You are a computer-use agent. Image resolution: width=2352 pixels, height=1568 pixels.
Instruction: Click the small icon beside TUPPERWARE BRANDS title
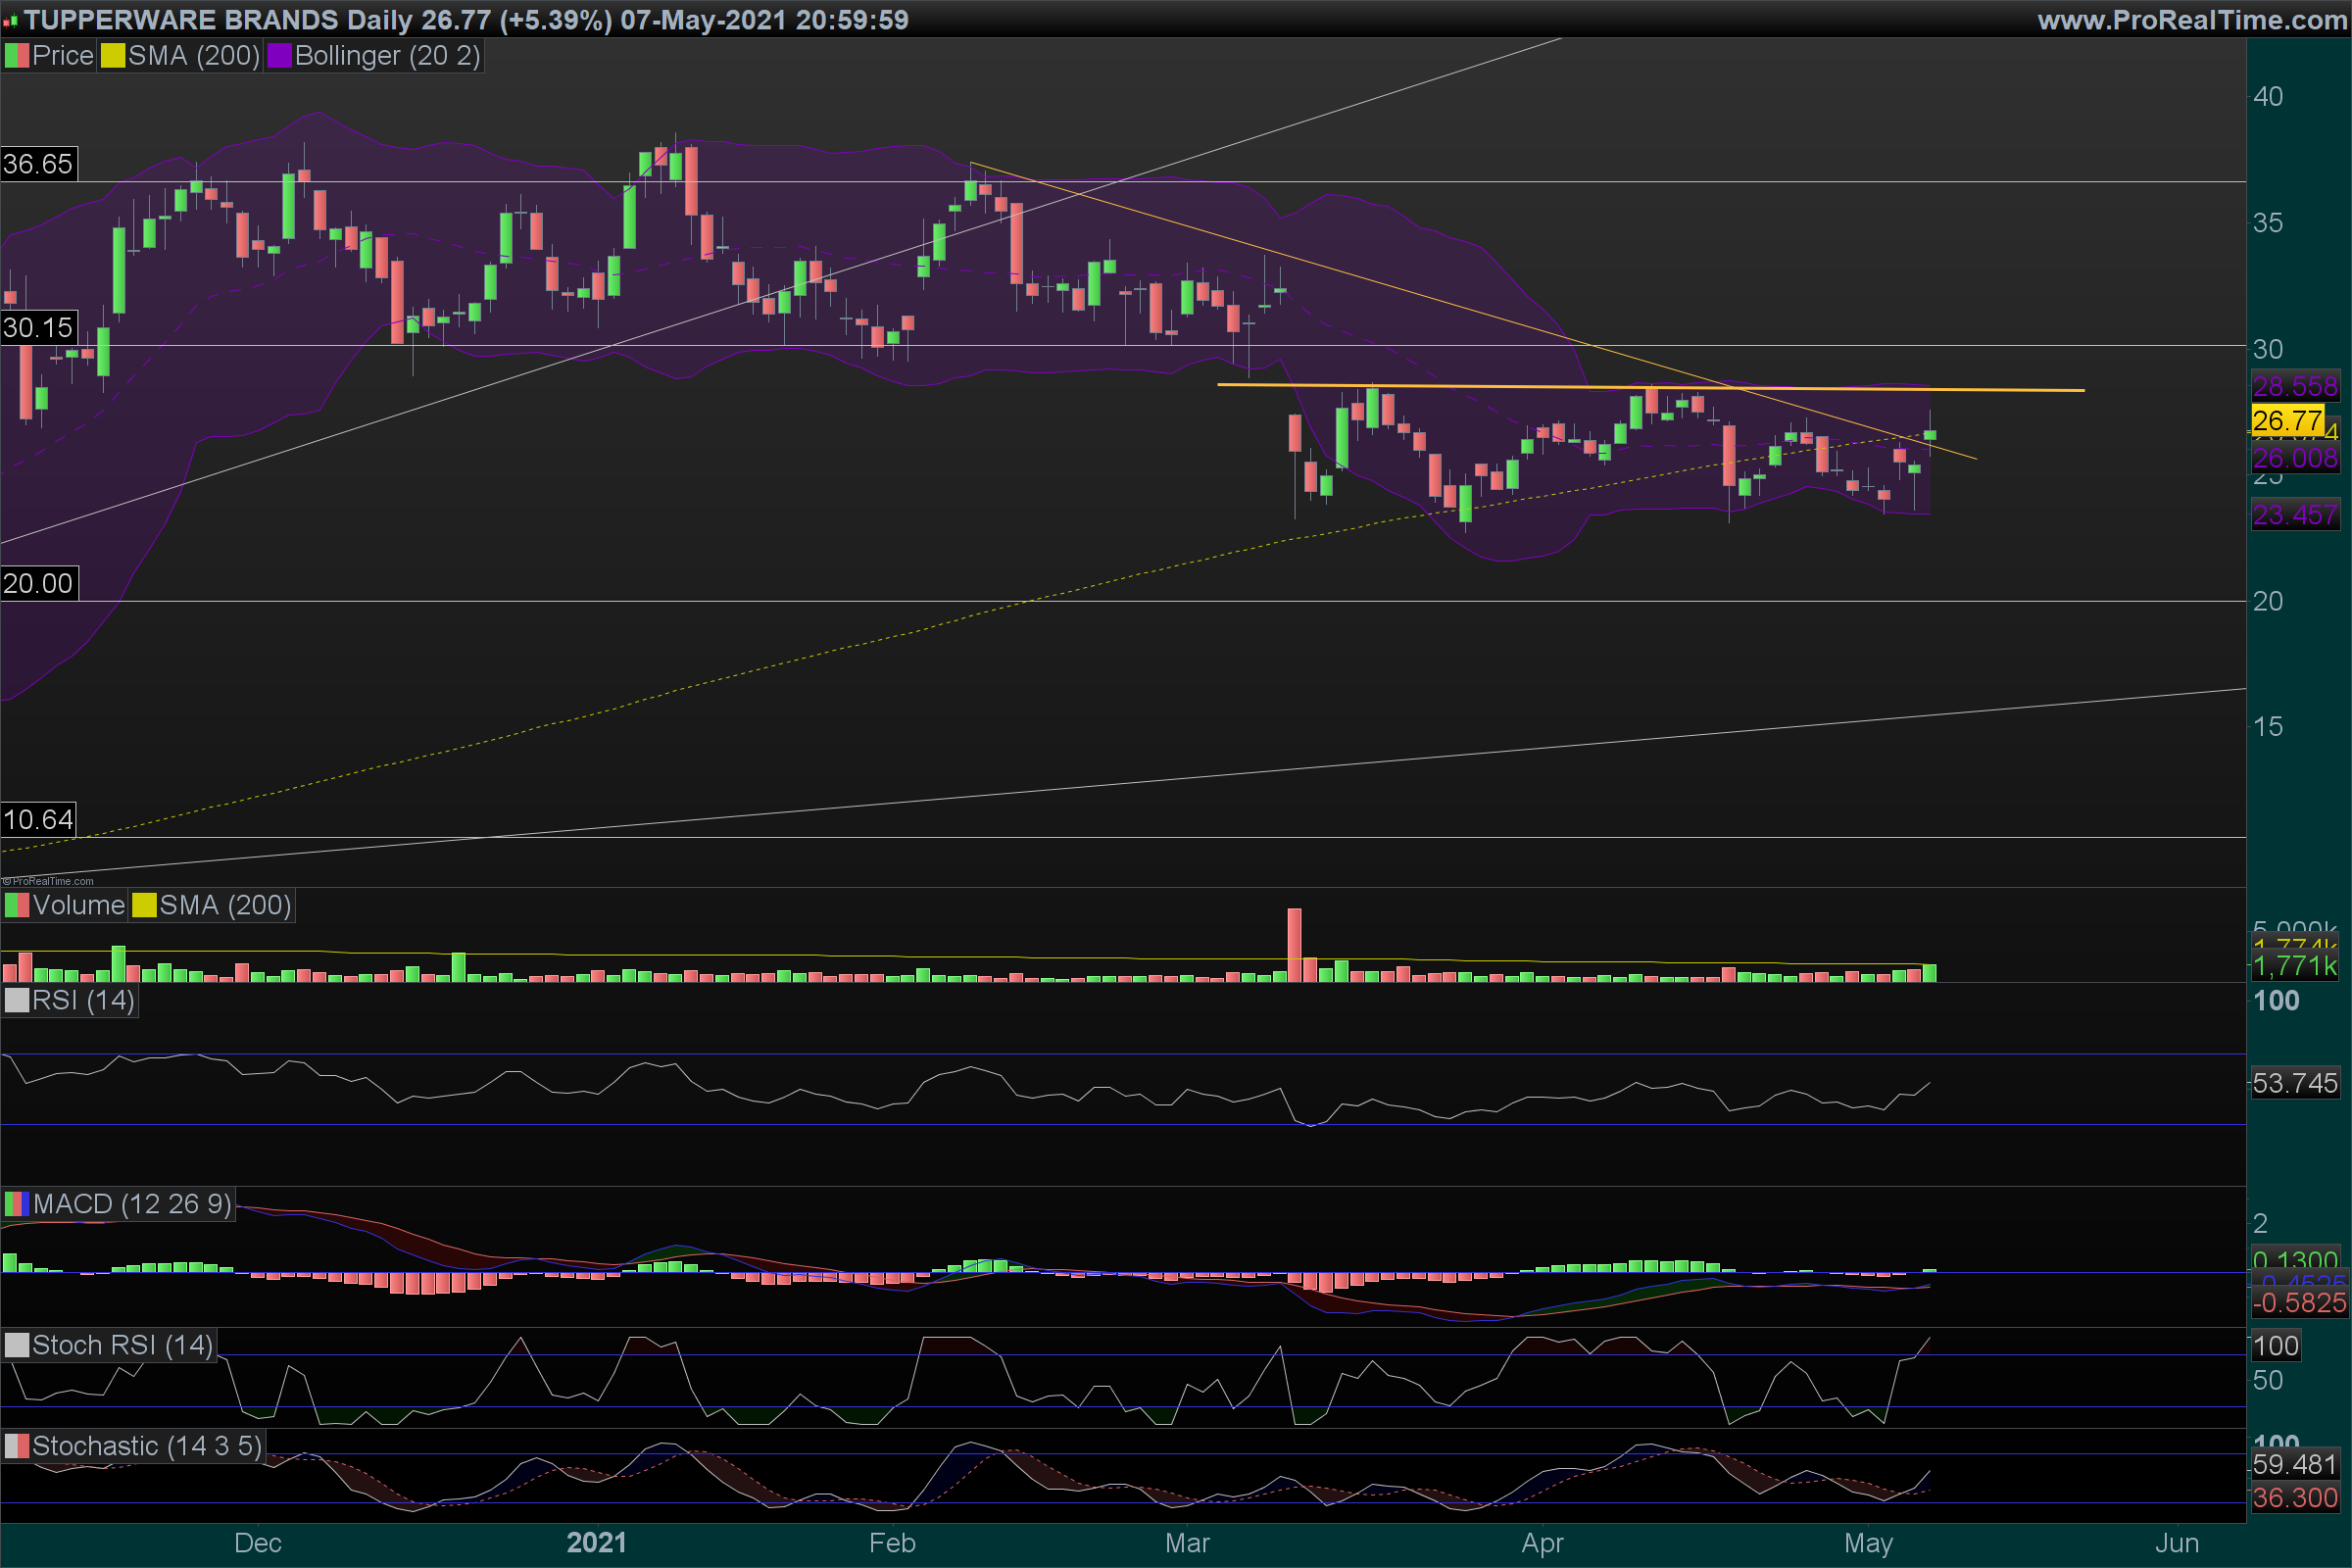coord(11,21)
